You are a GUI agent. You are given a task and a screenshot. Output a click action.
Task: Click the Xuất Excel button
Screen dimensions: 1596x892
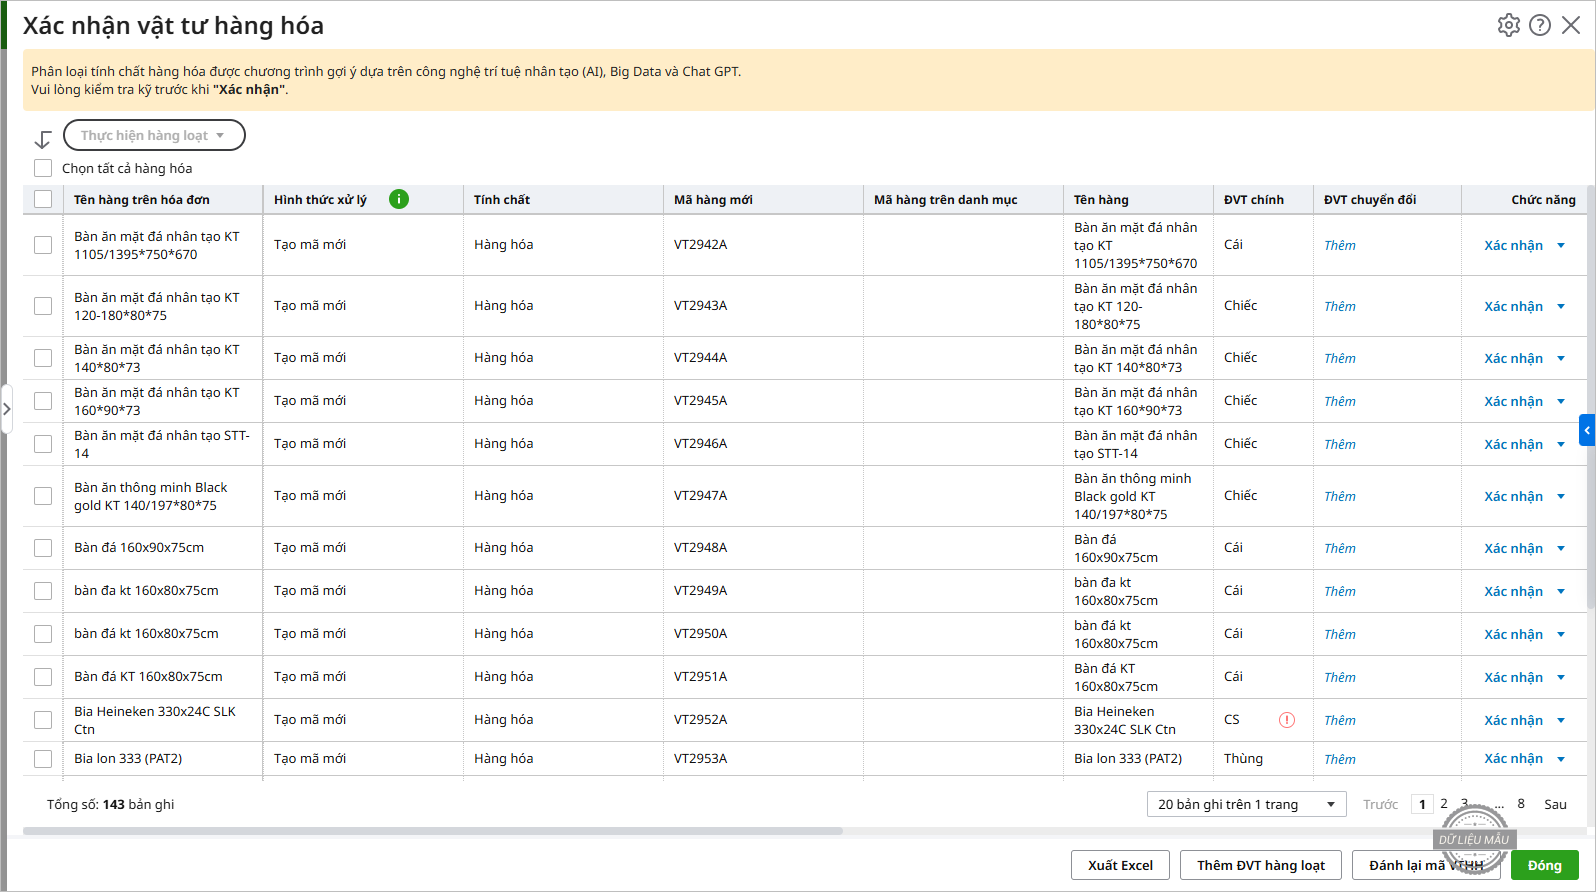pos(1120,865)
